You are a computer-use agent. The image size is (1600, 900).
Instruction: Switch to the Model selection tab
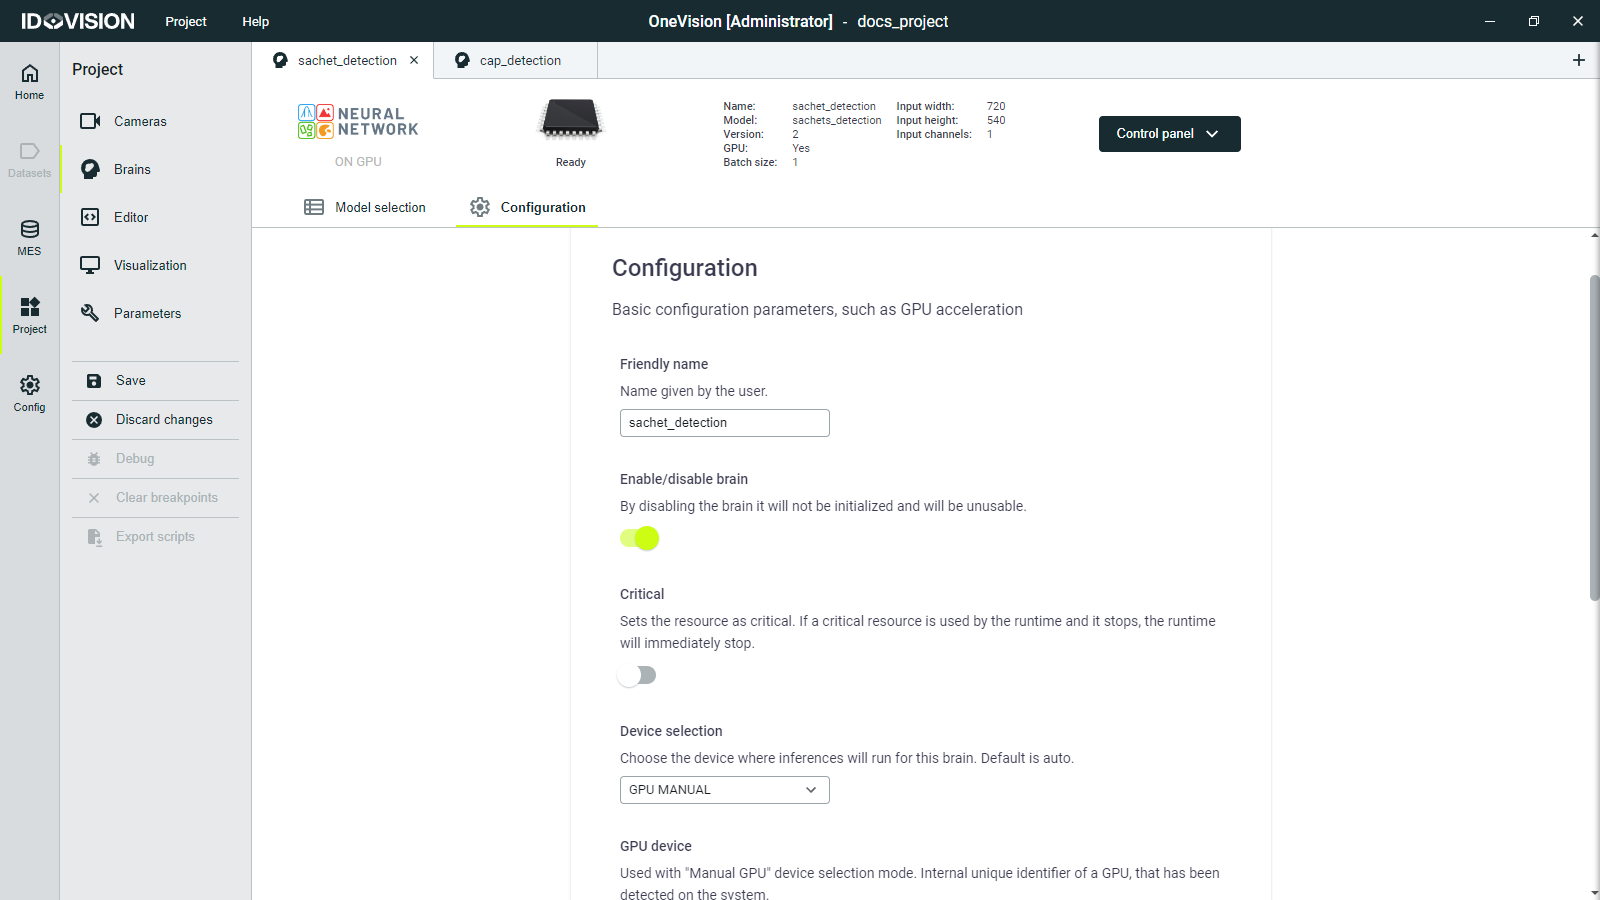click(x=365, y=207)
